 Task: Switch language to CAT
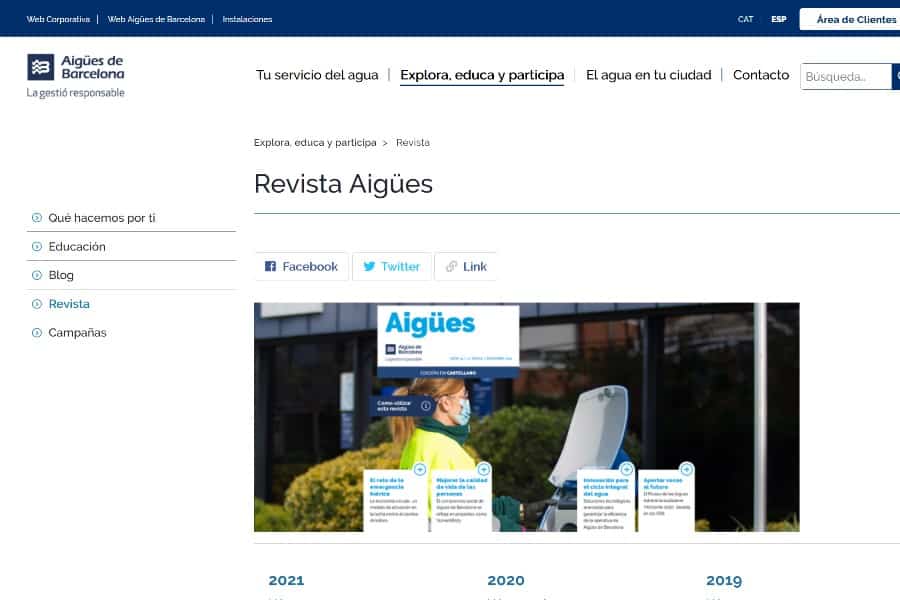pyautogui.click(x=746, y=19)
